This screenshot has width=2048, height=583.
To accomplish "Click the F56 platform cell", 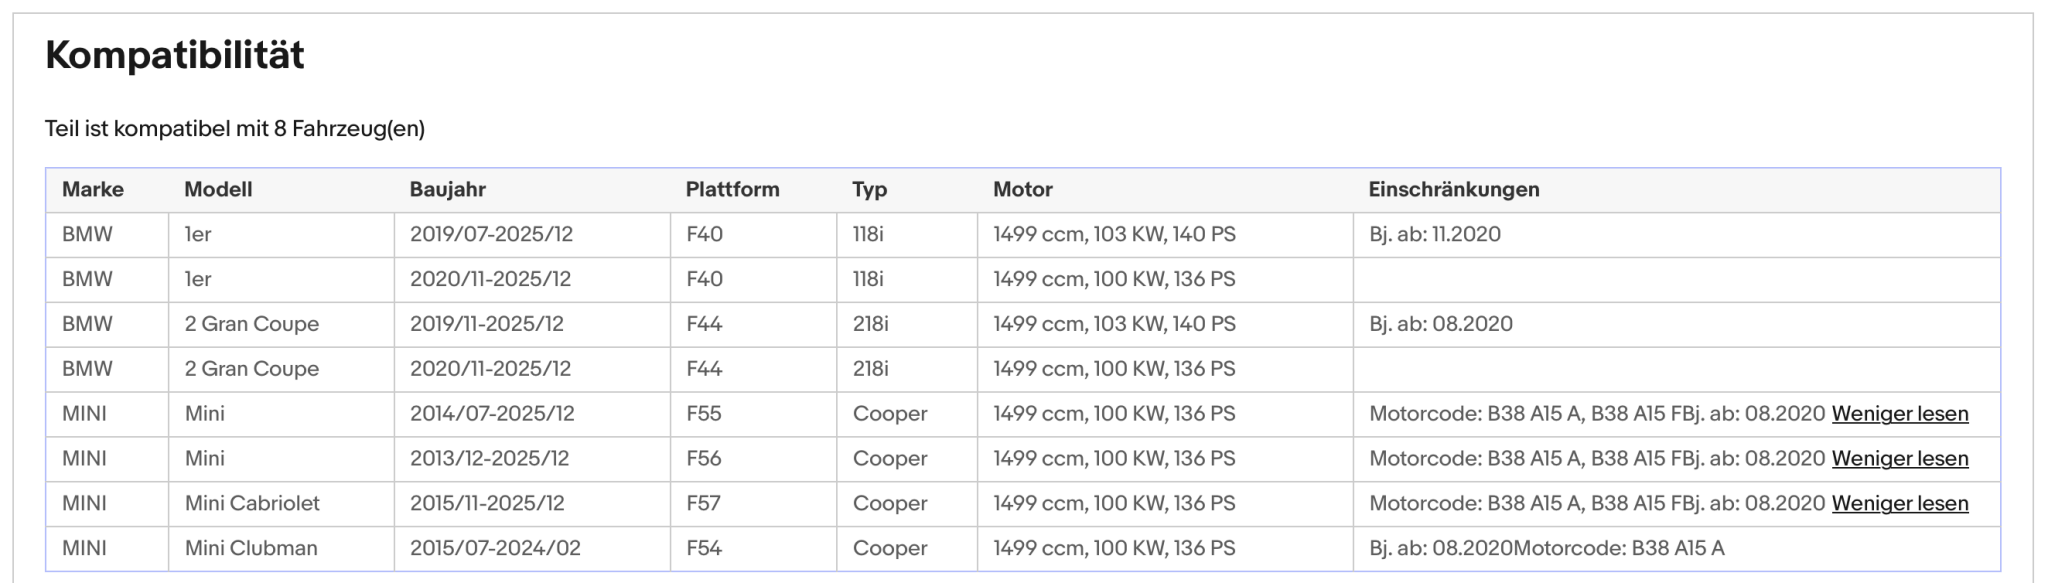I will [753, 459].
